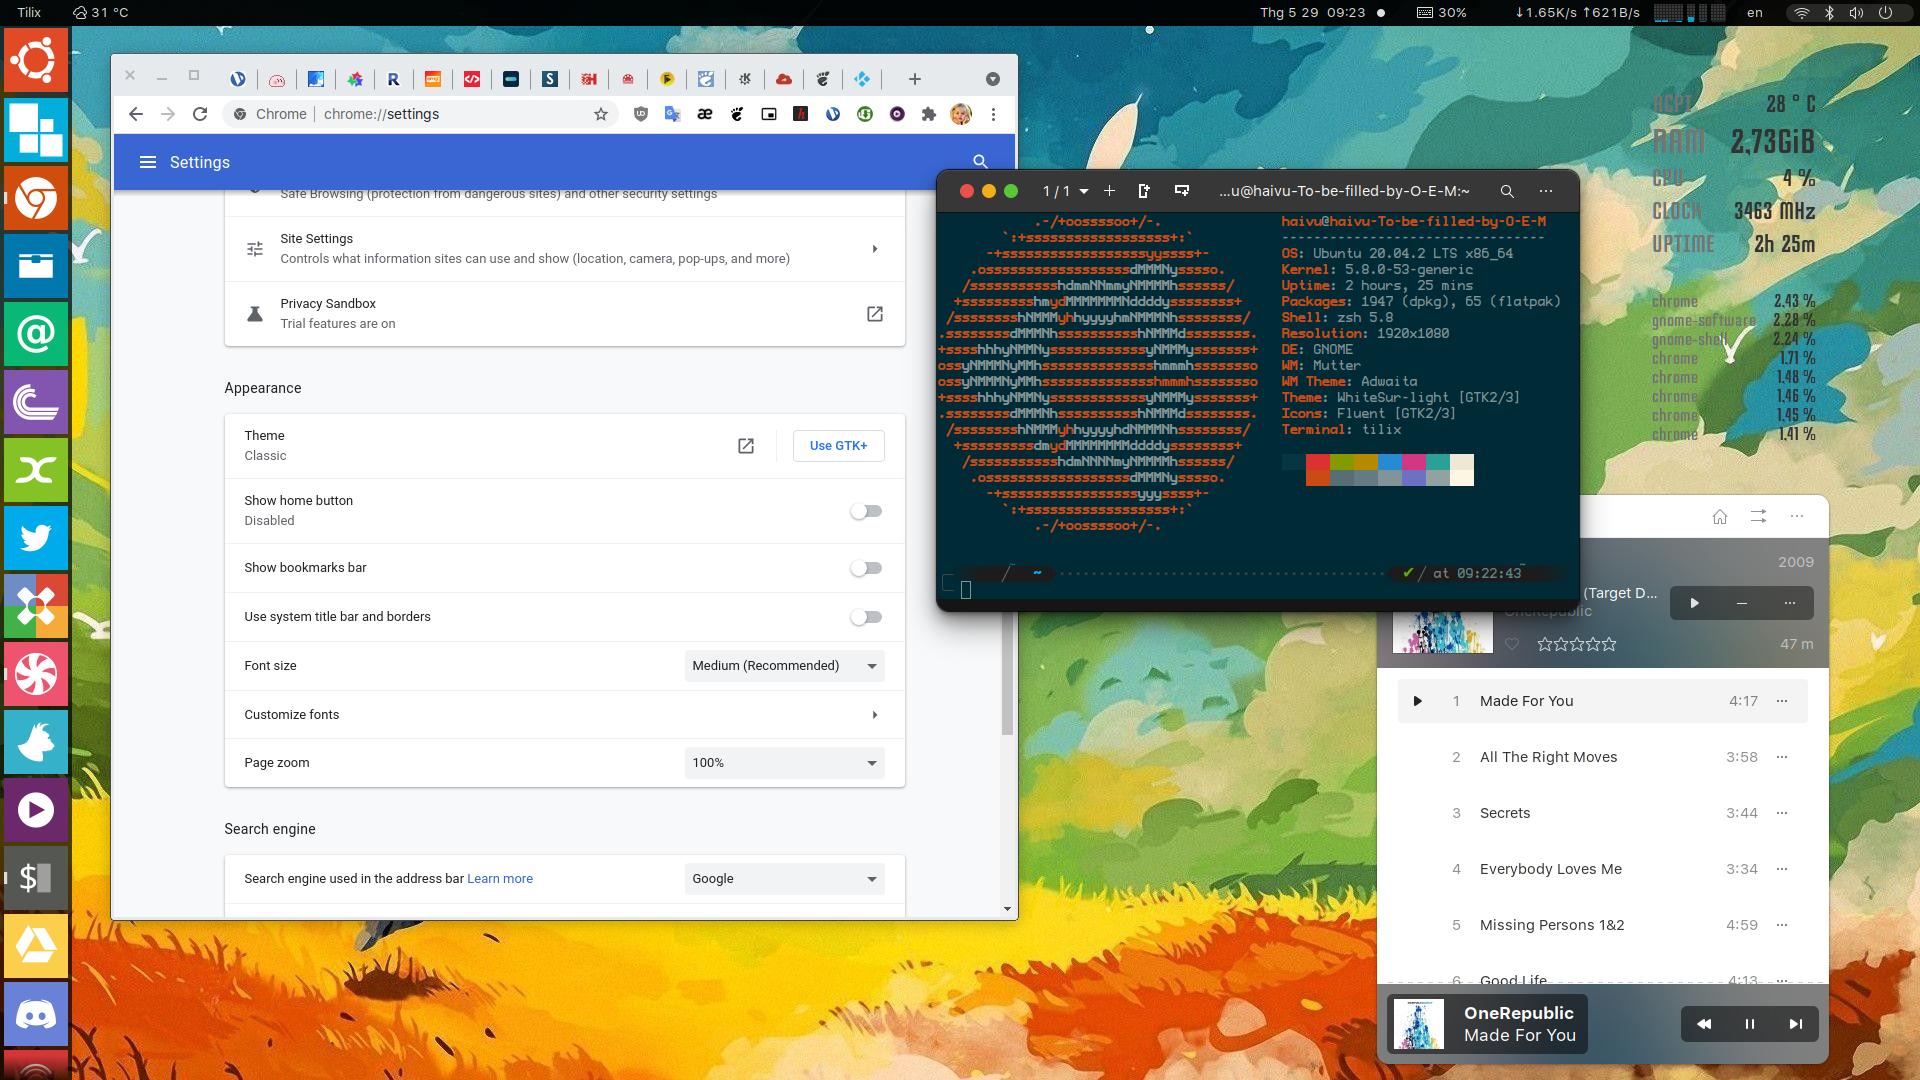The height and width of the screenshot is (1080, 1920).
Task: Open search engine dropdown showing Google
Action: click(x=784, y=879)
